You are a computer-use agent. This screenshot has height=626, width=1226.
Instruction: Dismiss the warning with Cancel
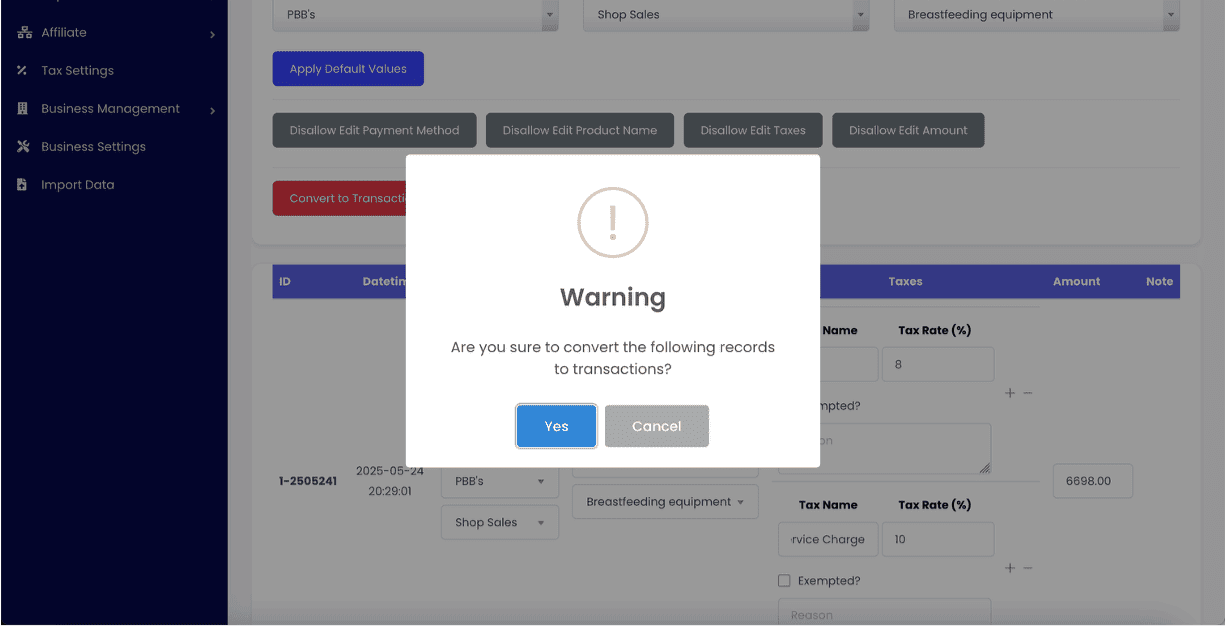click(x=656, y=426)
